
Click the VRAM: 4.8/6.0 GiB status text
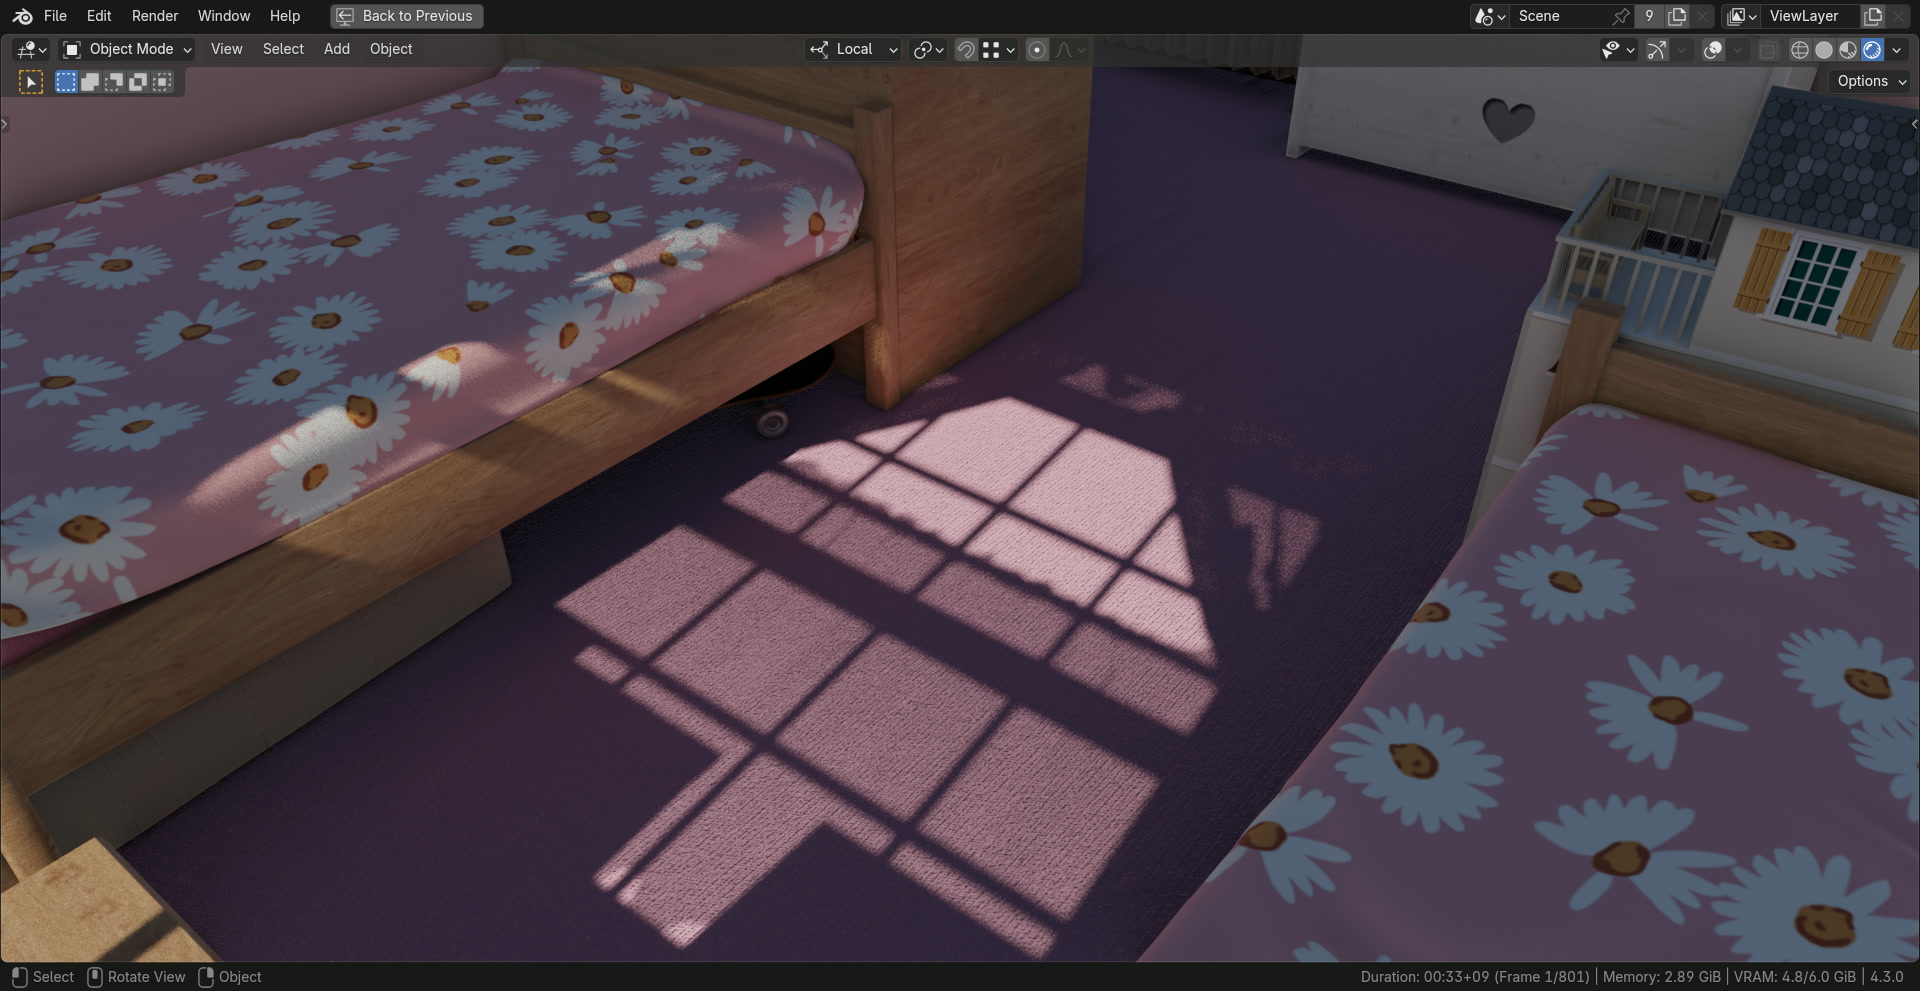click(x=1794, y=977)
